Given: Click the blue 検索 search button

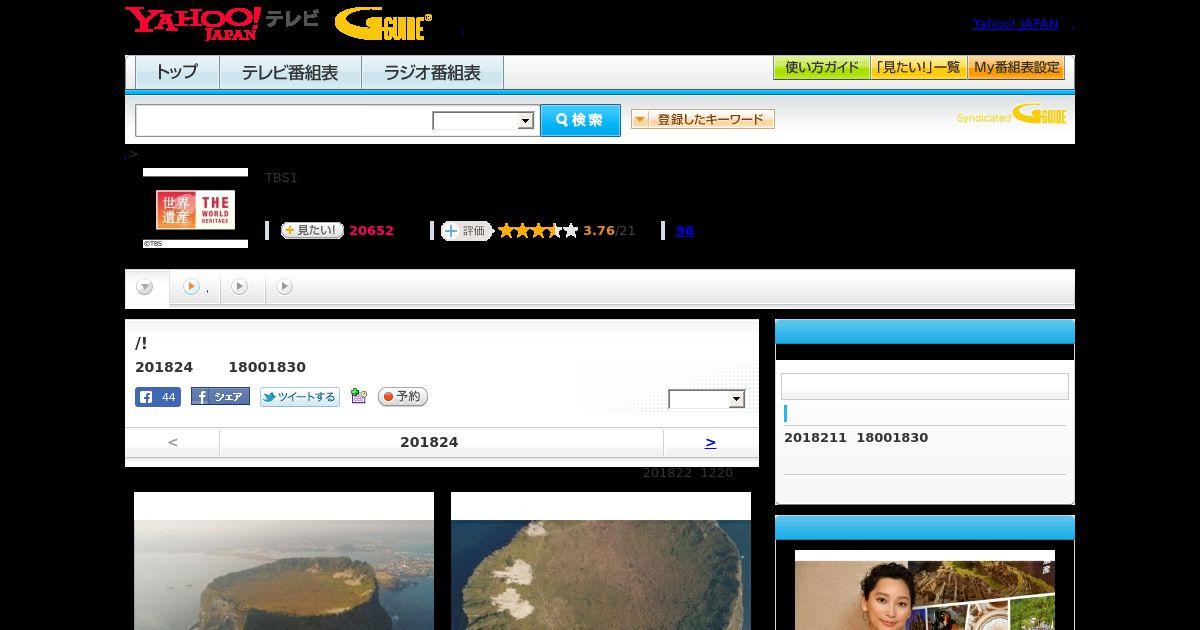Looking at the screenshot, I should click(x=580, y=120).
